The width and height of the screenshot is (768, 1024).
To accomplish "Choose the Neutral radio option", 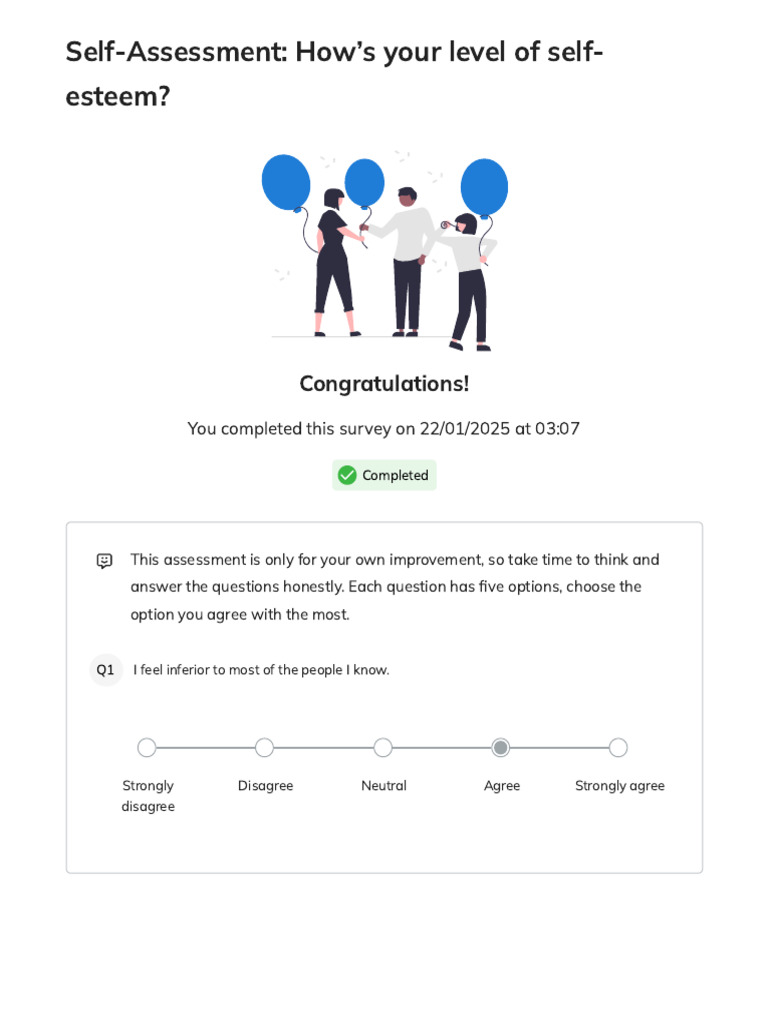I will coord(383,748).
